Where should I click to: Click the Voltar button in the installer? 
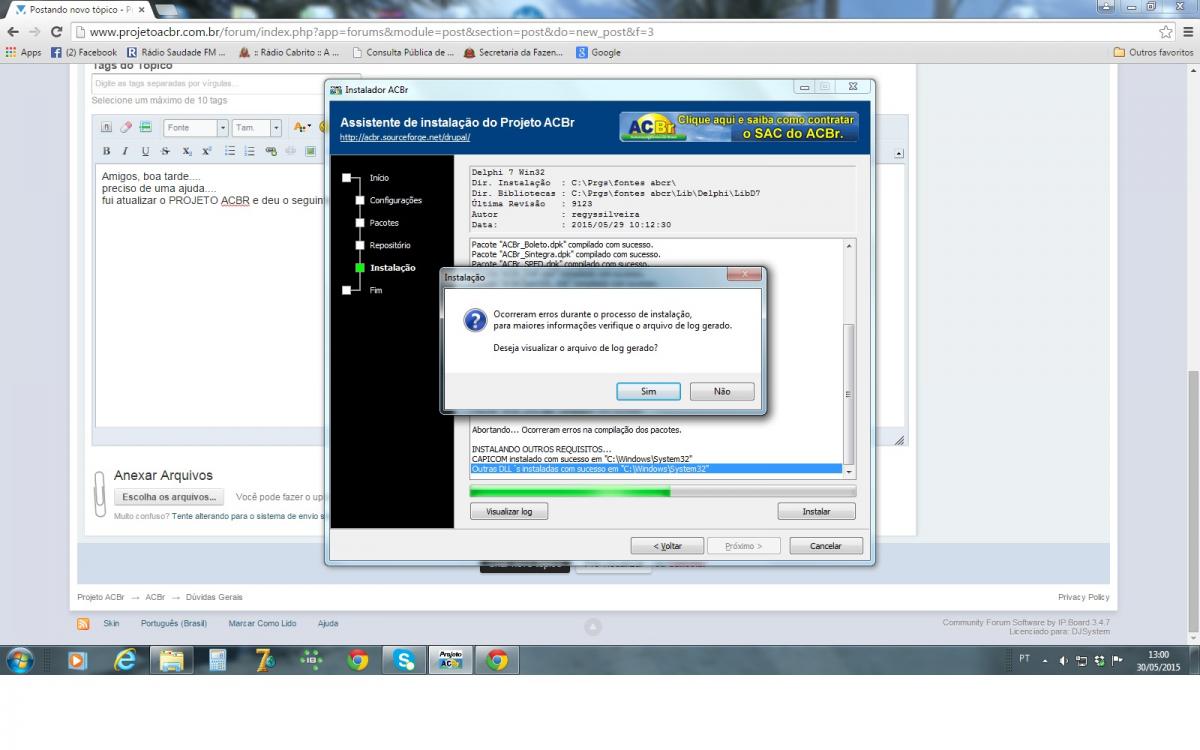pyautogui.click(x=667, y=546)
